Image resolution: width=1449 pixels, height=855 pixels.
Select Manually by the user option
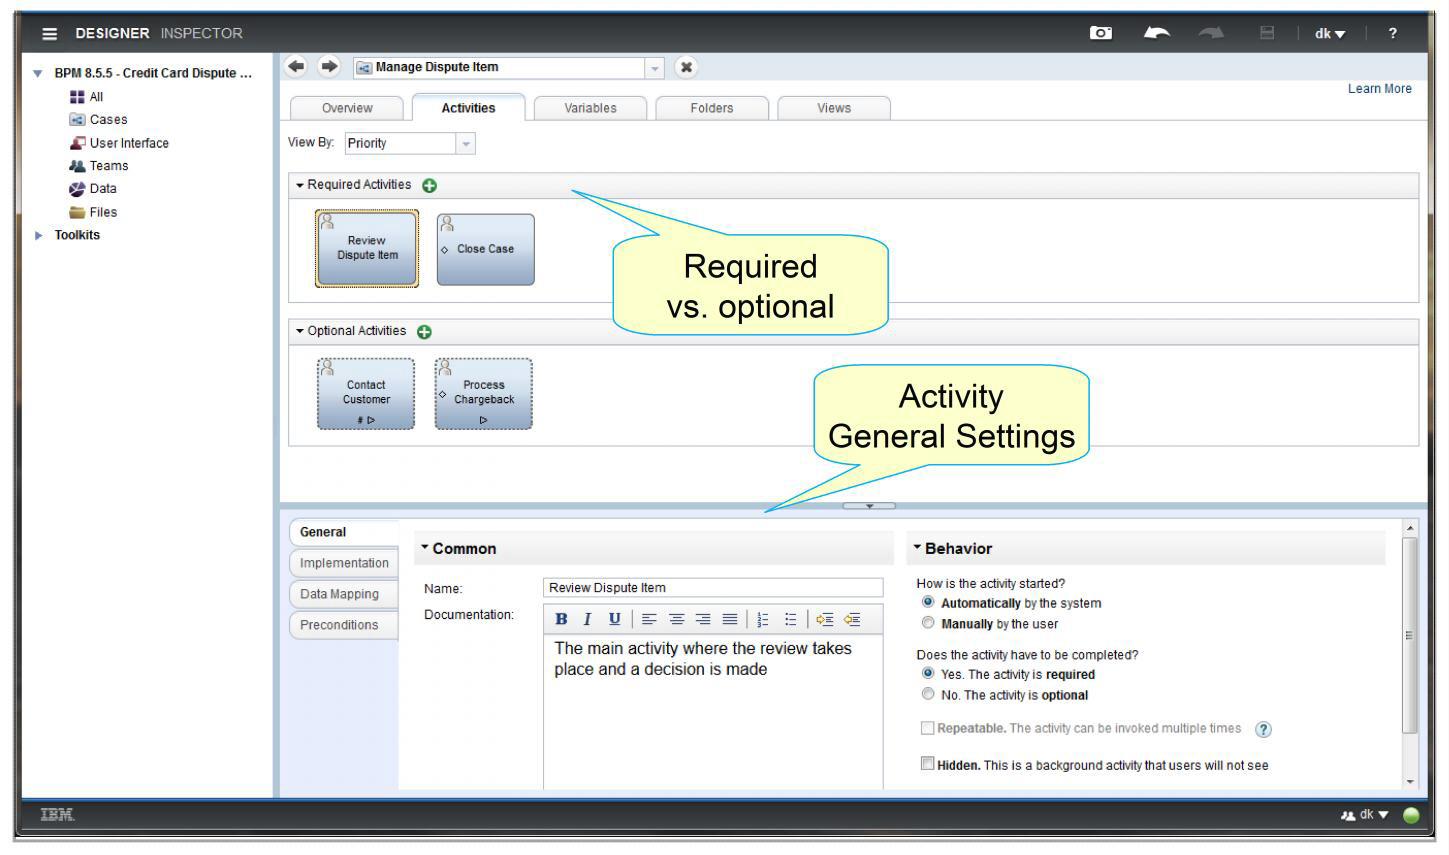tap(928, 623)
